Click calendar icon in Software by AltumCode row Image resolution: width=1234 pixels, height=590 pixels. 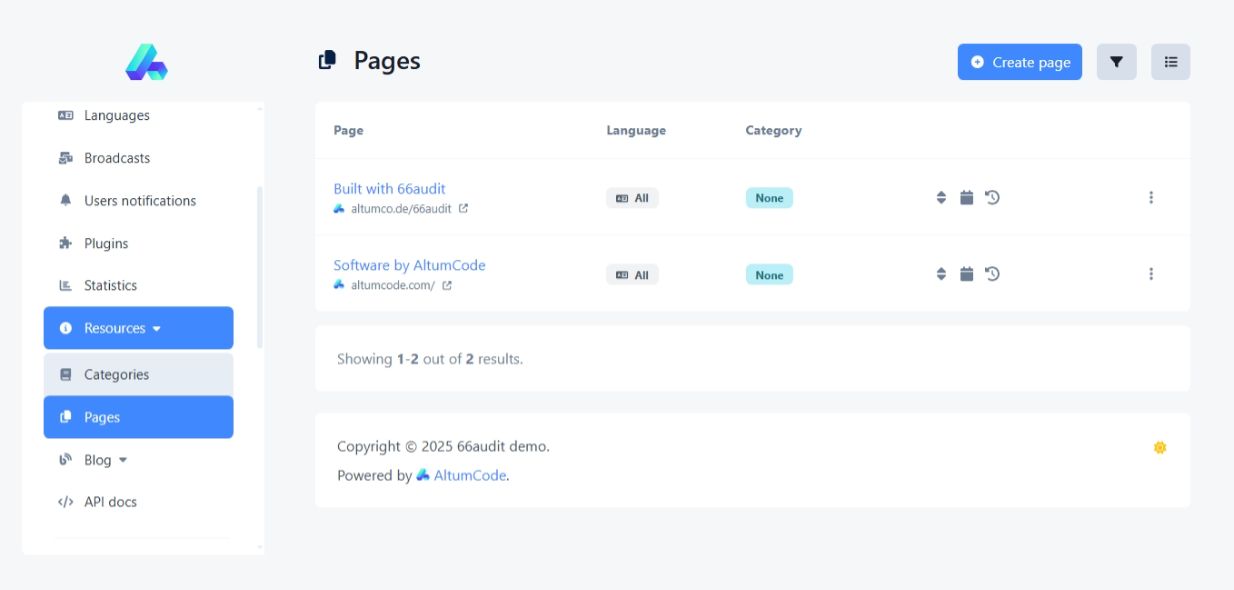966,274
